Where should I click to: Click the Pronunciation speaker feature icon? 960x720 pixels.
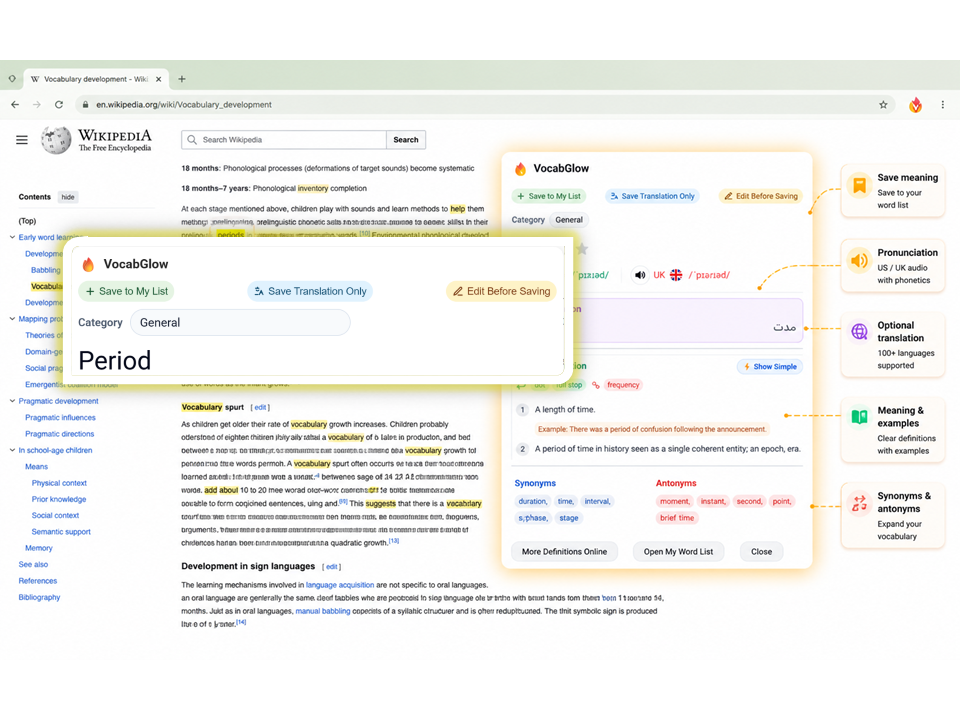(860, 261)
